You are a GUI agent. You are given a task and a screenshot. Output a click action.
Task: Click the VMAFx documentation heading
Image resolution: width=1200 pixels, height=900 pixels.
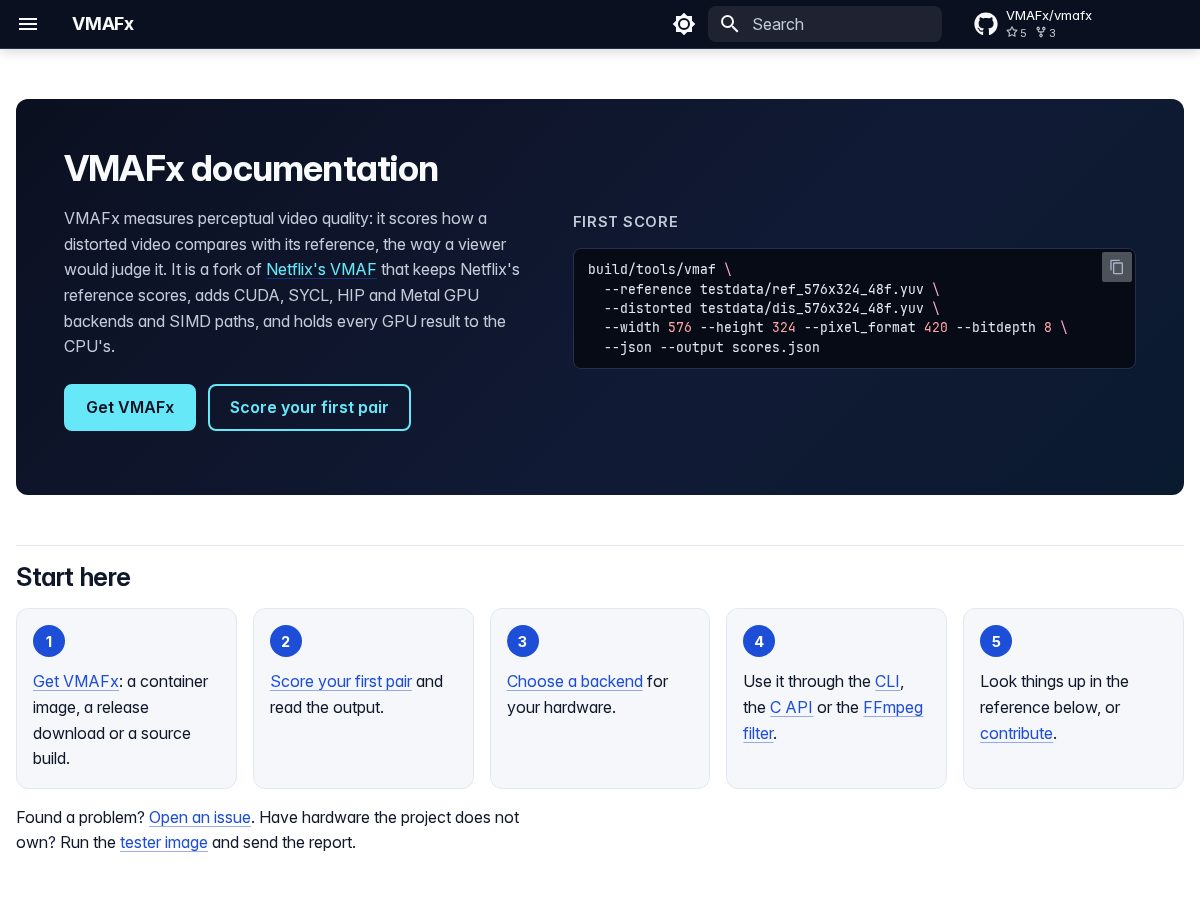251,169
